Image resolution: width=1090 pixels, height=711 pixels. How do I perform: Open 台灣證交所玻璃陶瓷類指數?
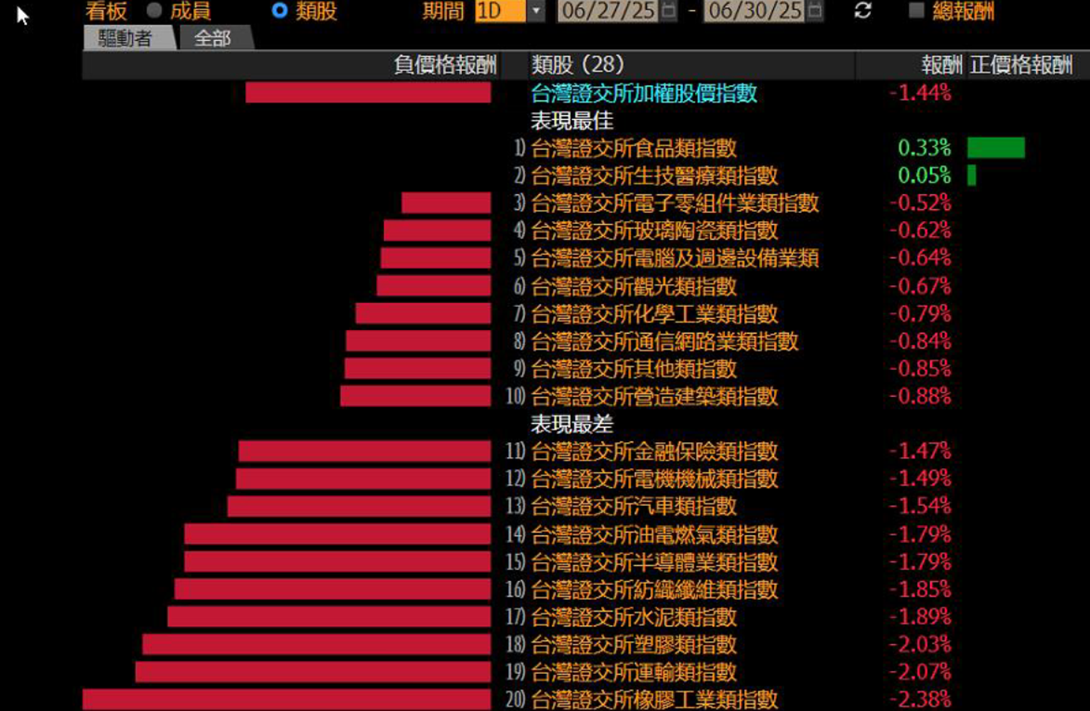pyautogui.click(x=654, y=231)
